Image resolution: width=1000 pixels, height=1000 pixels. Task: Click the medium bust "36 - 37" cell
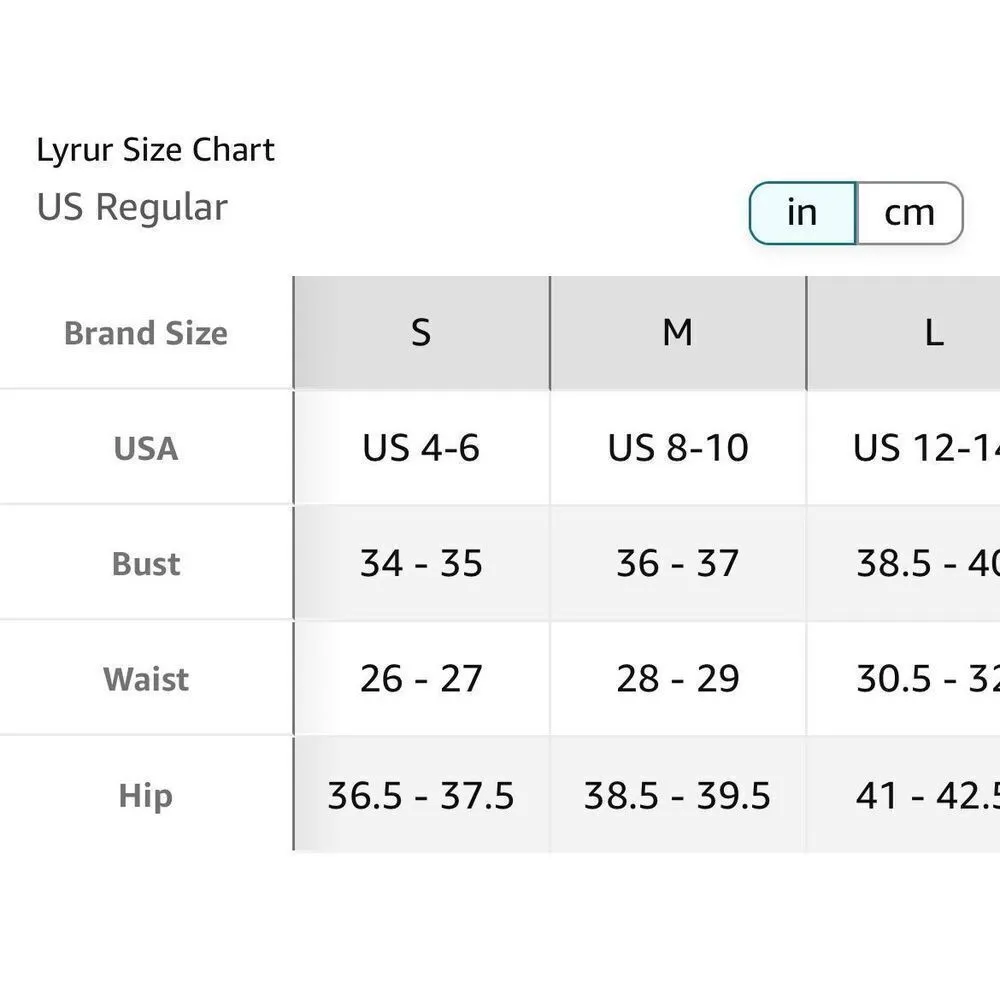click(677, 564)
